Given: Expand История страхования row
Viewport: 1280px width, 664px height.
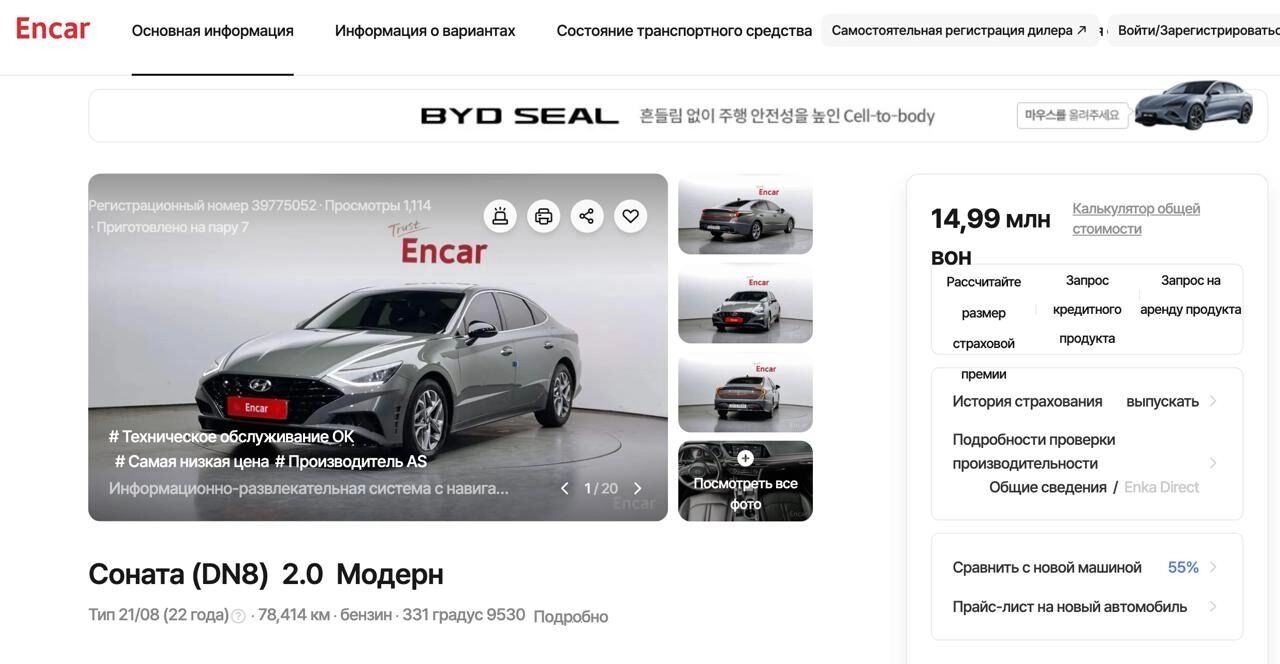Looking at the screenshot, I should coord(1086,401).
